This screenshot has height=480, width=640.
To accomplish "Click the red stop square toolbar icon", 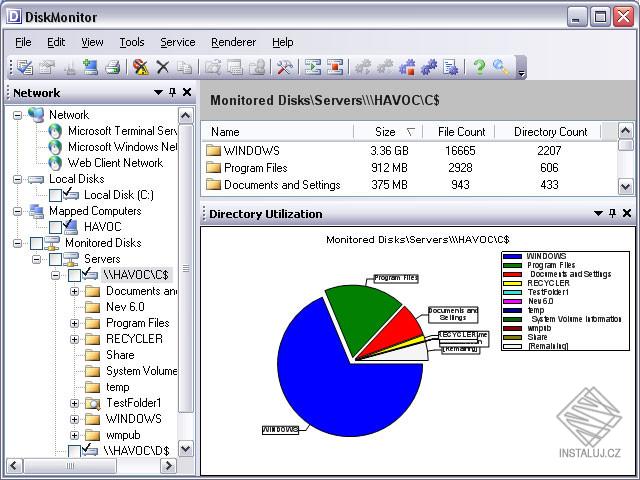I will coord(335,67).
